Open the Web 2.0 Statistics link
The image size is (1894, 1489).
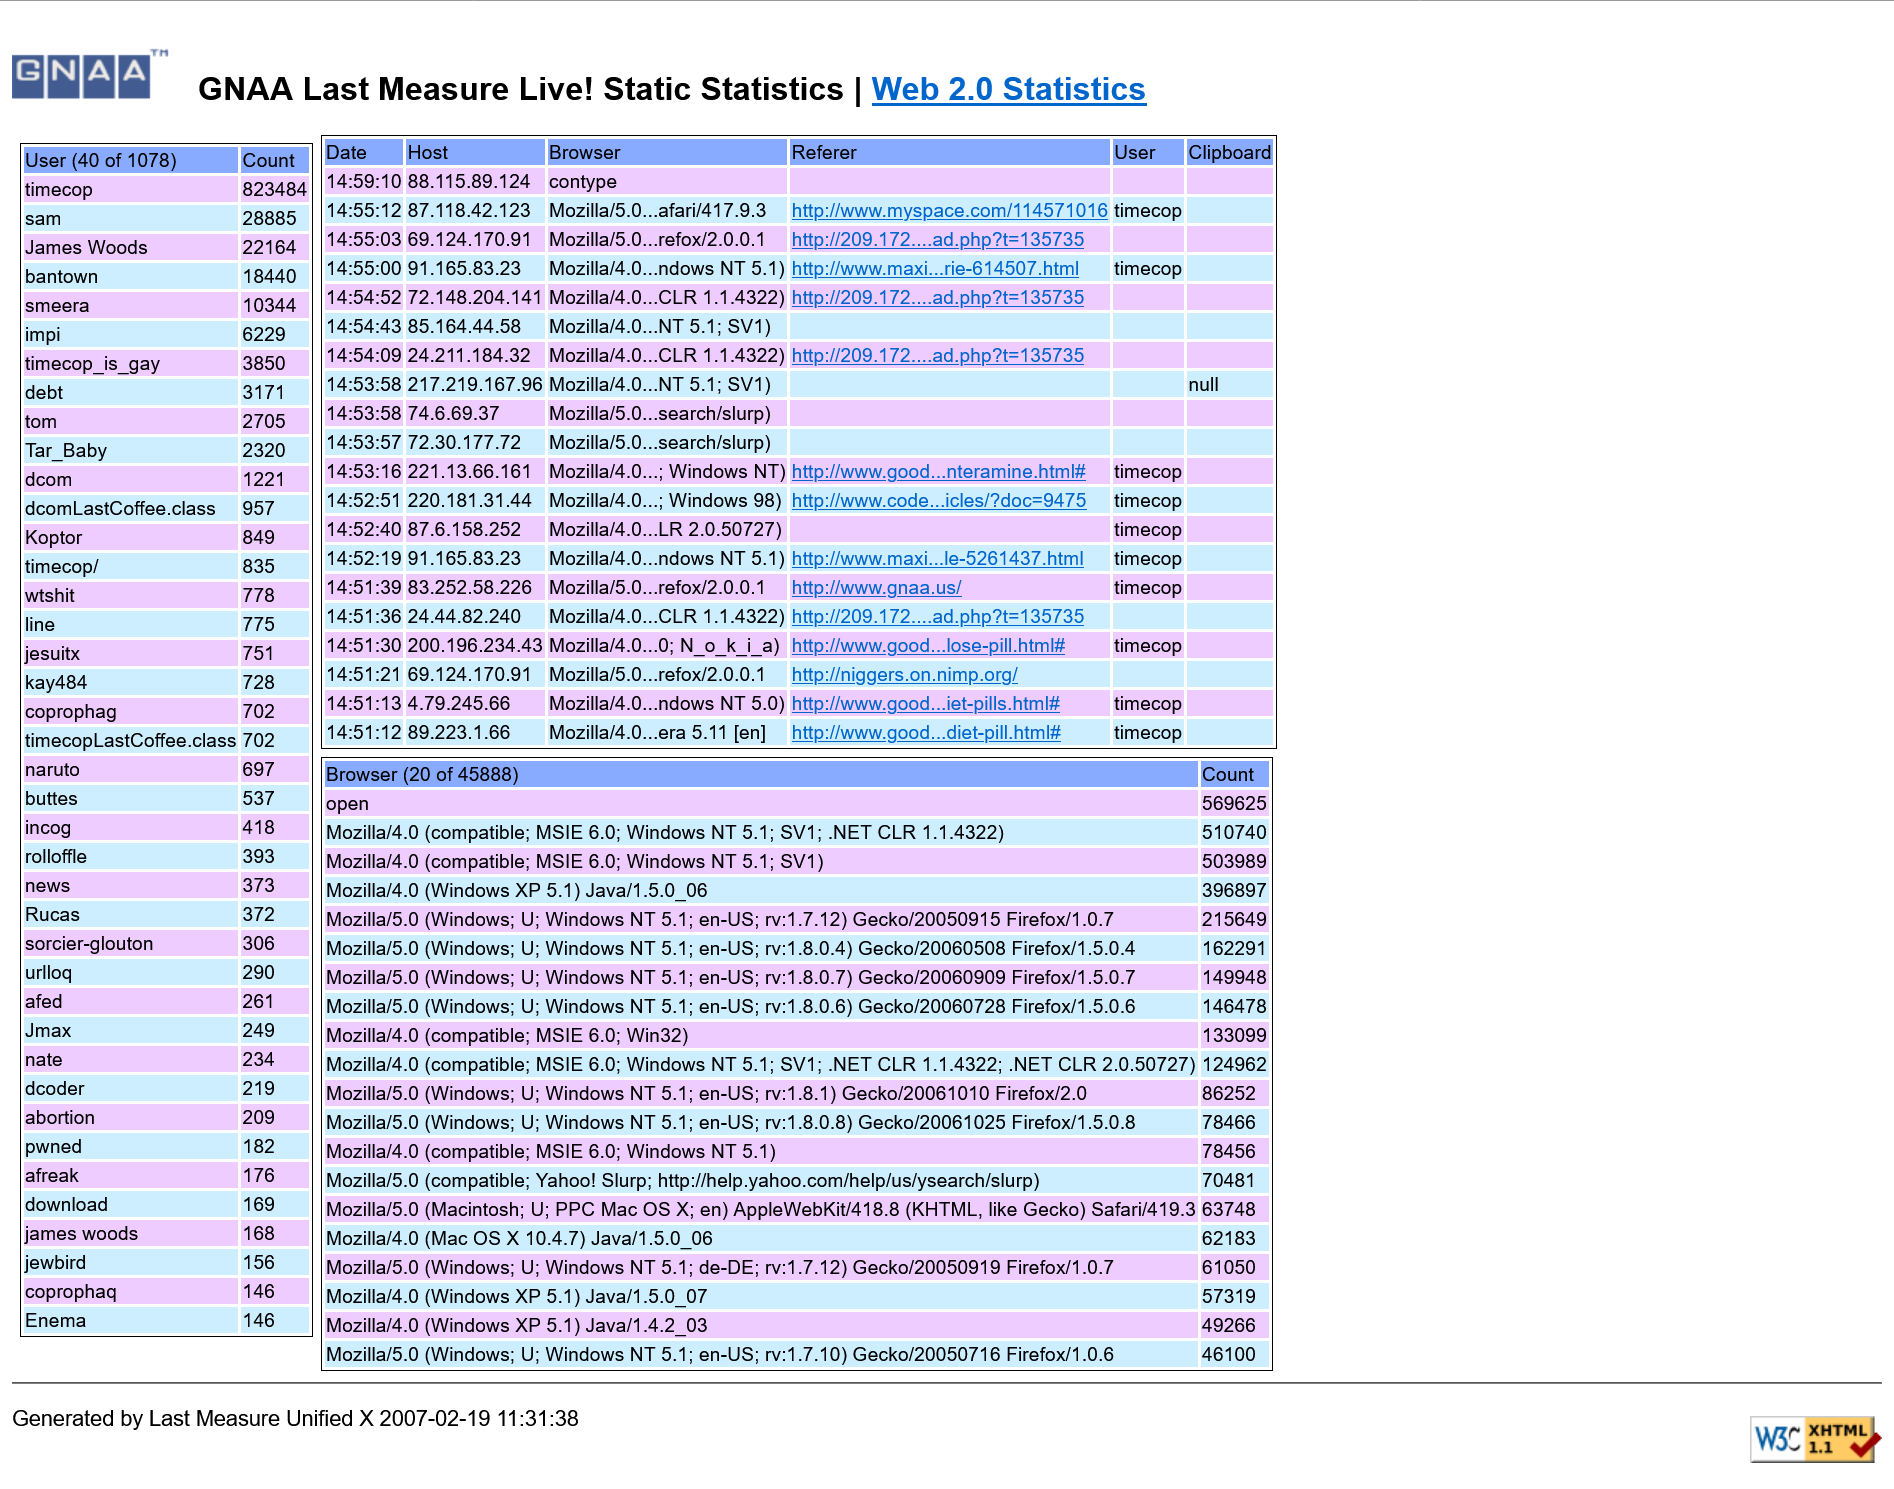pyautogui.click(x=1008, y=89)
